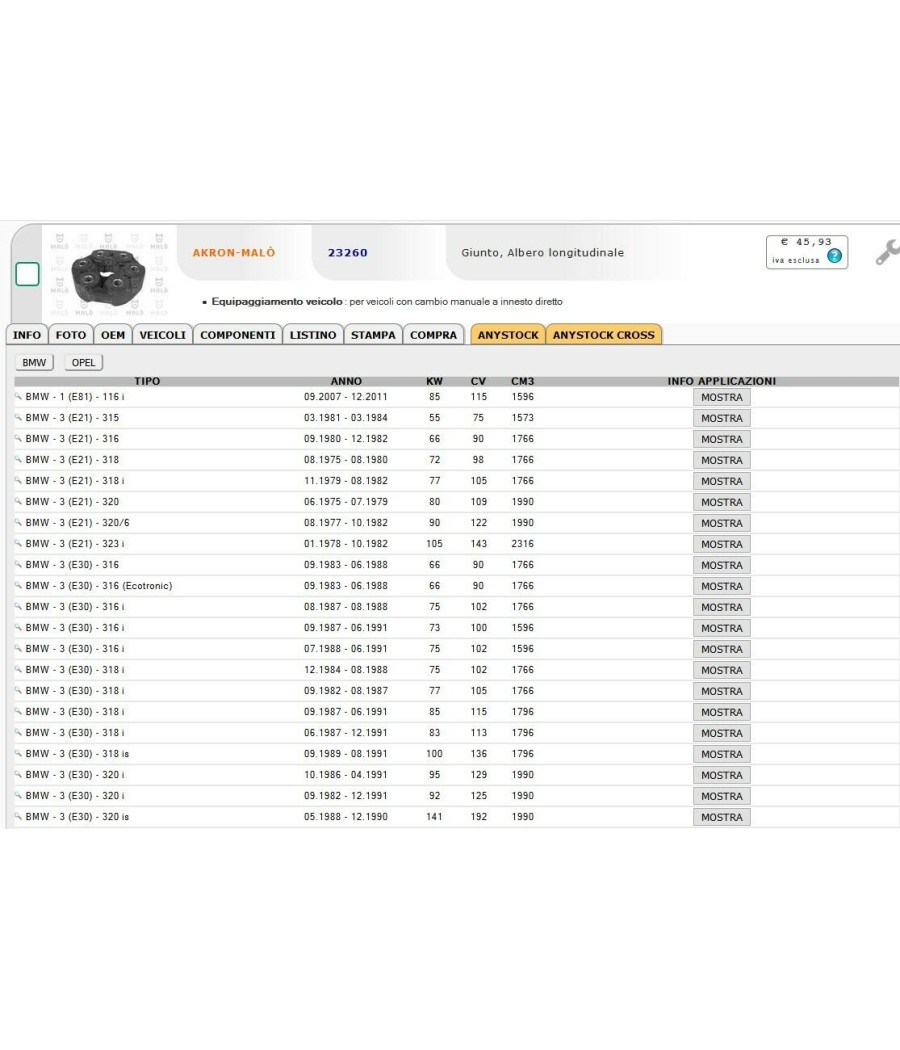Switch to the FOTO tab
This screenshot has height=1050, width=900.
click(x=71, y=335)
